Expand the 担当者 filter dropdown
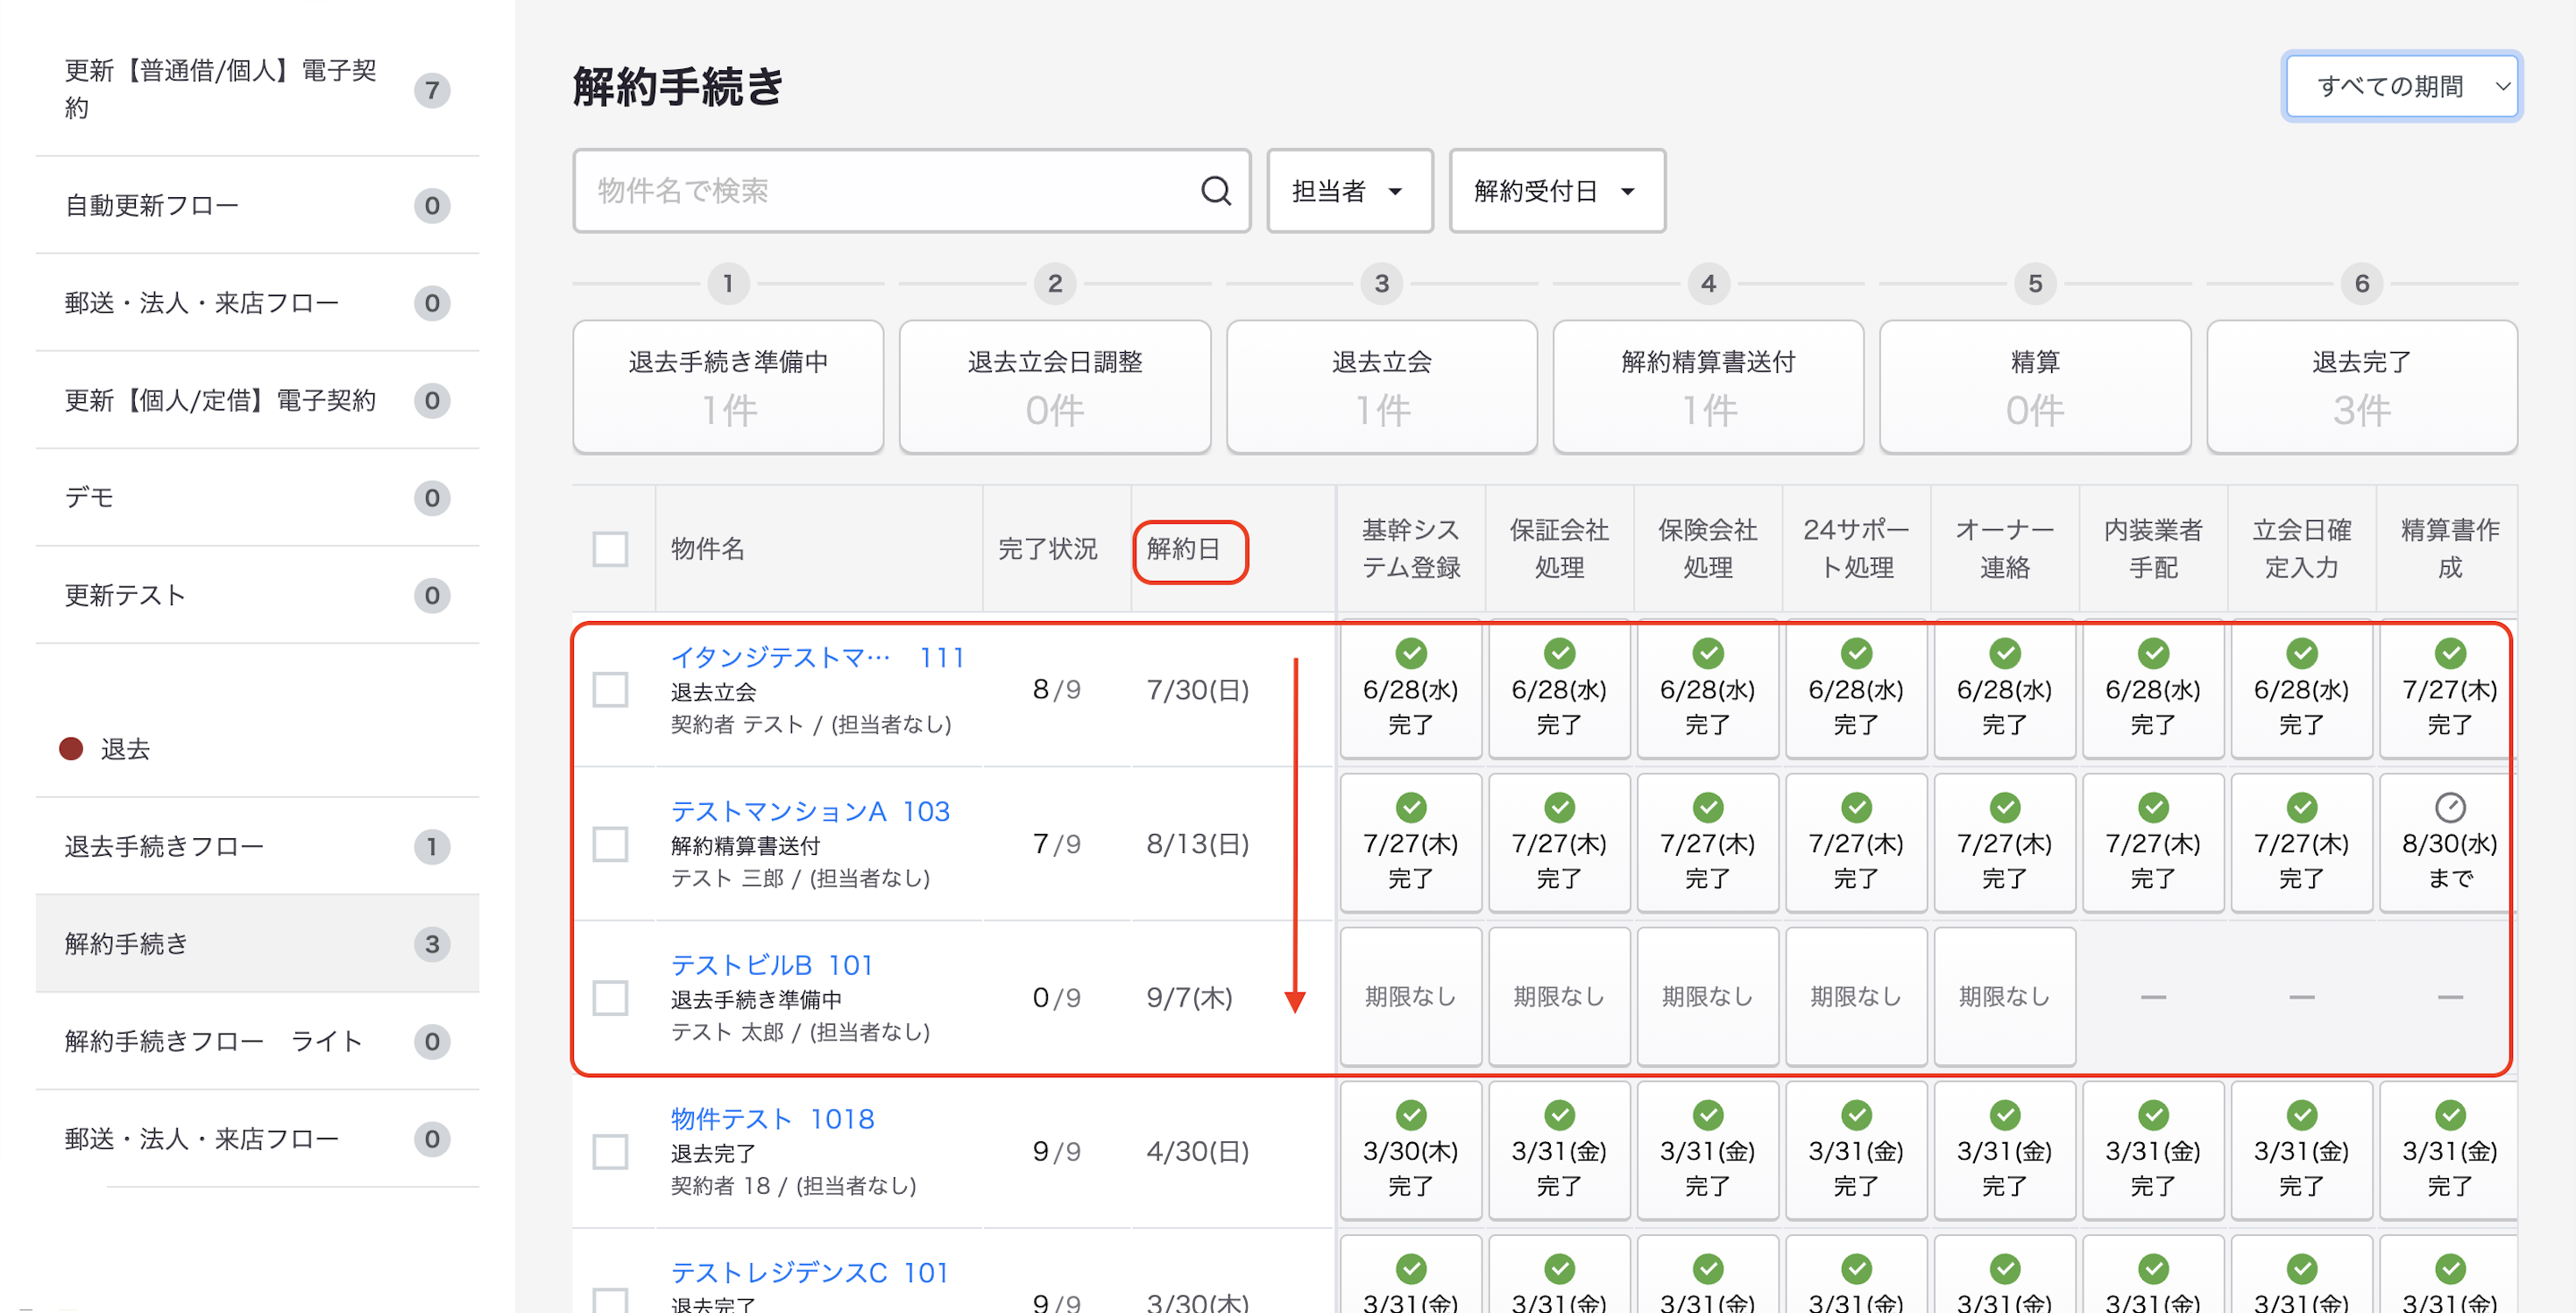The height and width of the screenshot is (1313, 2576). coord(1349,191)
